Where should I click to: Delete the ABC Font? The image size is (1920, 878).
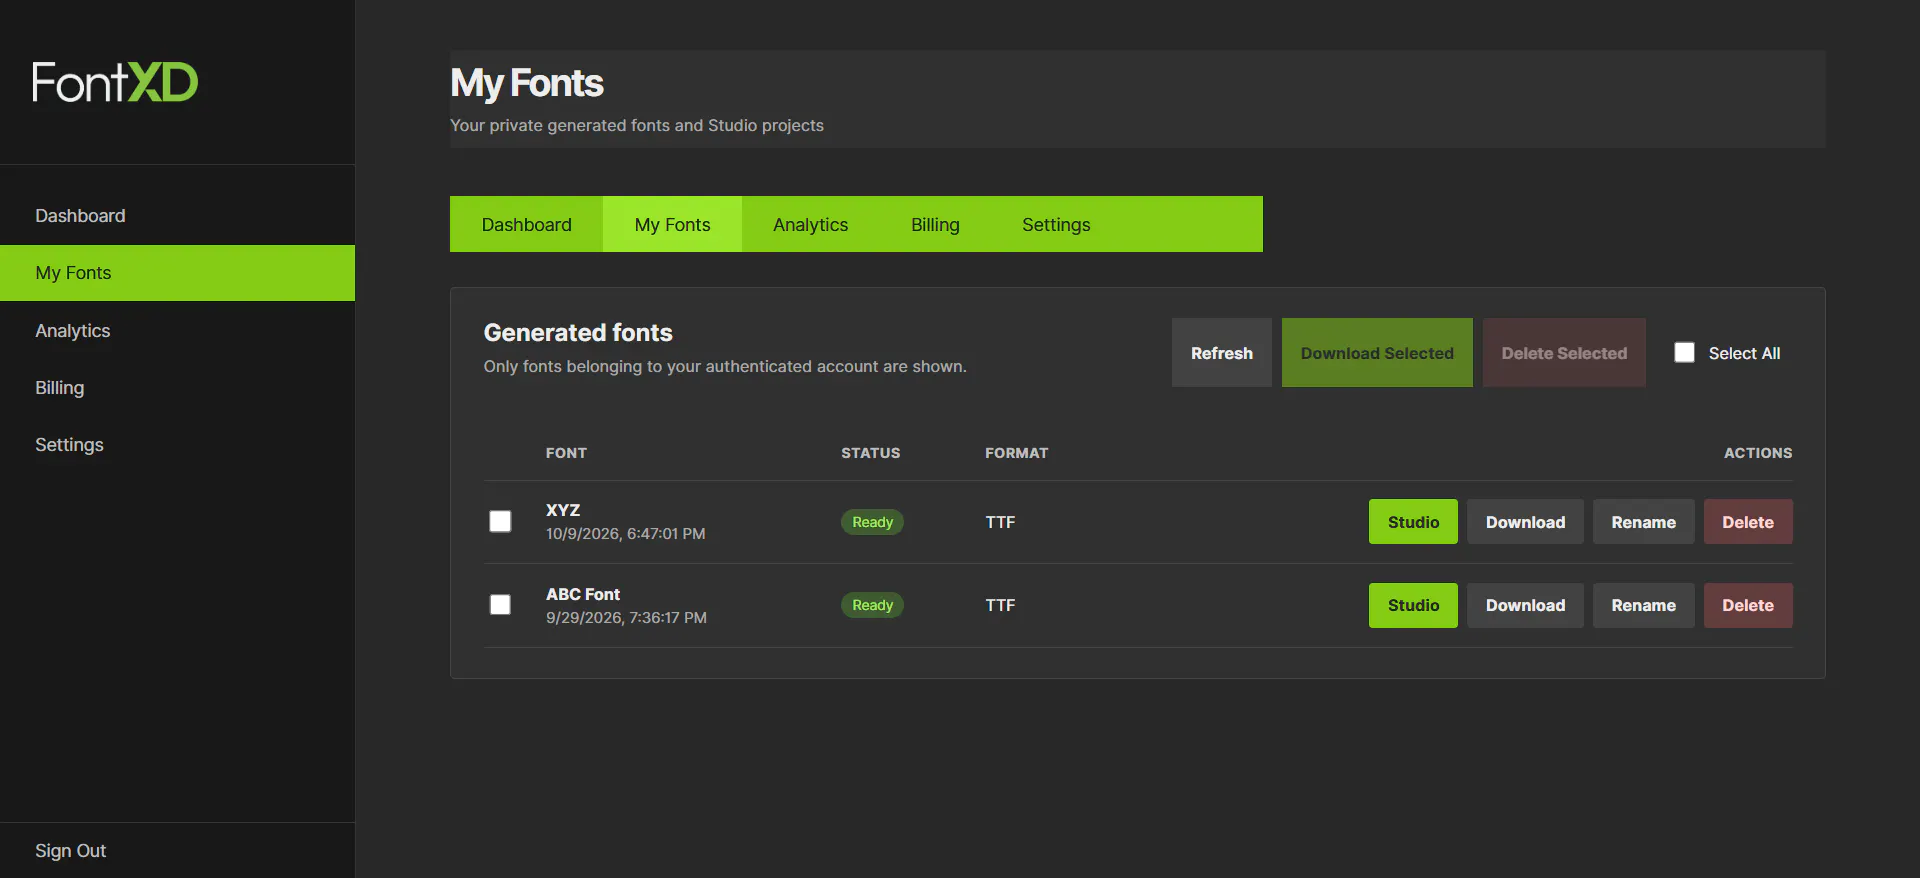[x=1748, y=606]
